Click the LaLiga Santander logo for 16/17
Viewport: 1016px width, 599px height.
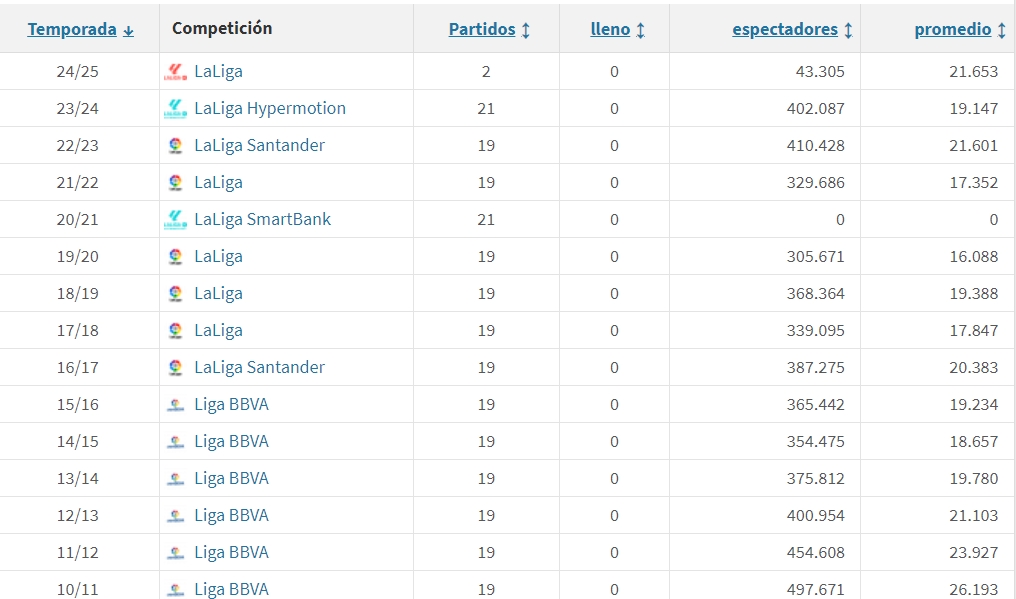pyautogui.click(x=176, y=368)
